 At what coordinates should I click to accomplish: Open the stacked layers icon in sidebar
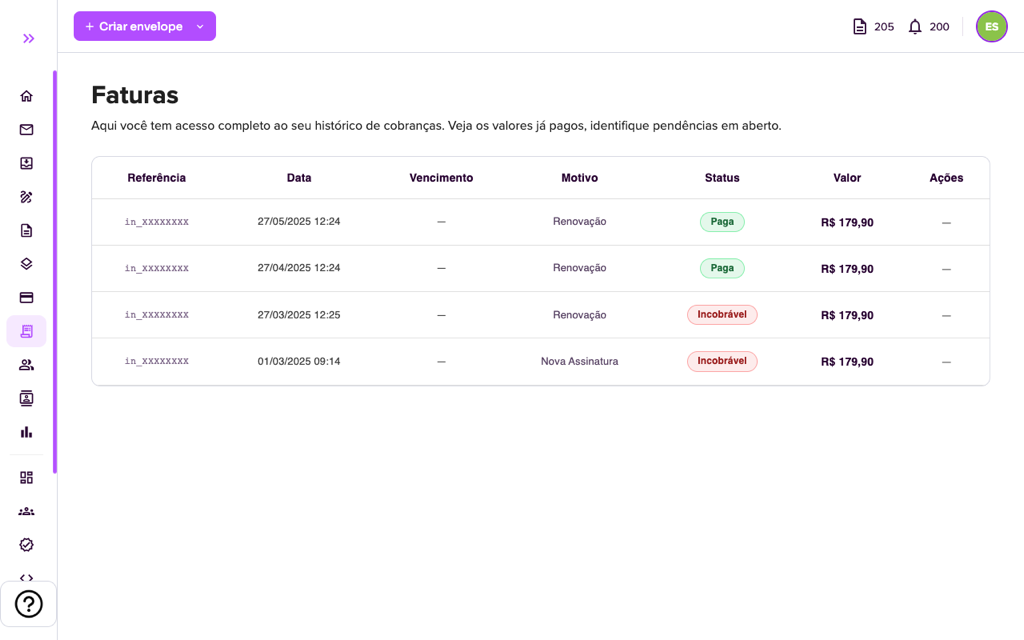[x=26, y=264]
